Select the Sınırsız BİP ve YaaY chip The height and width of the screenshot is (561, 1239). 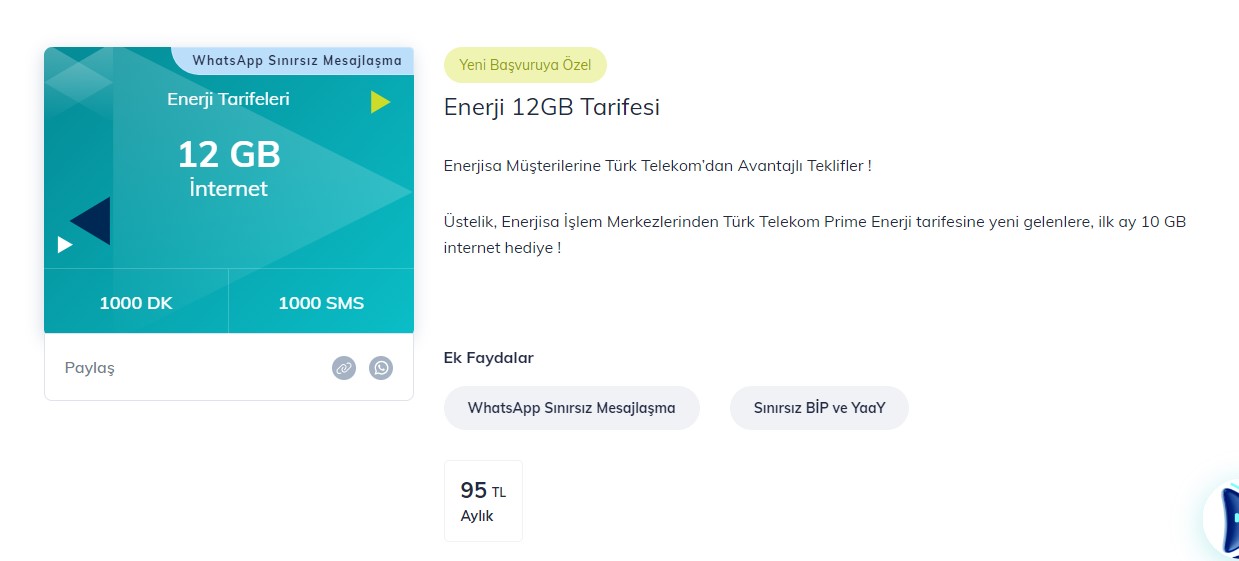click(819, 408)
